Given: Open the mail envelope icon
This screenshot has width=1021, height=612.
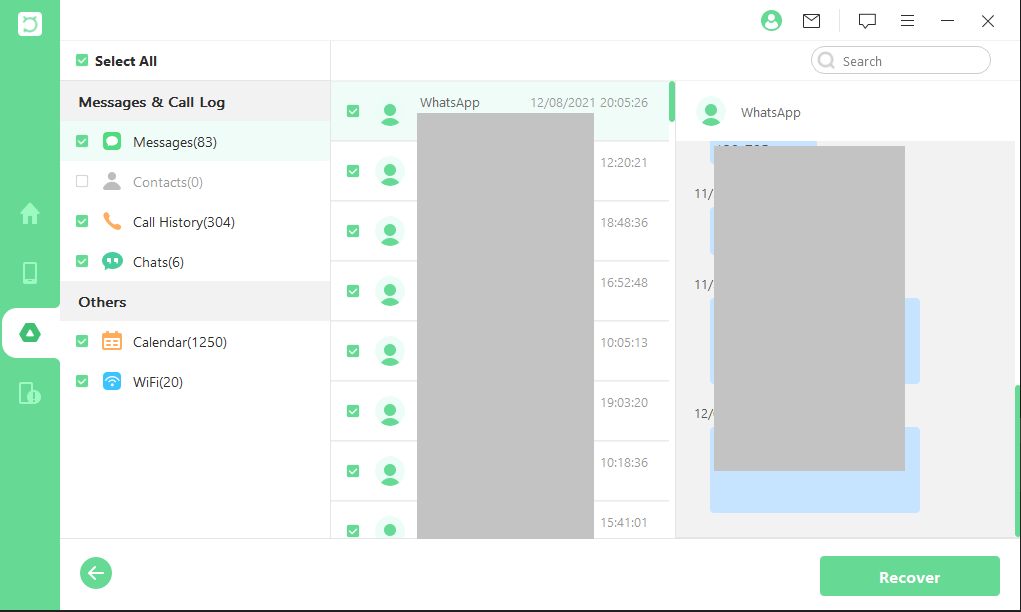Looking at the screenshot, I should (x=811, y=21).
